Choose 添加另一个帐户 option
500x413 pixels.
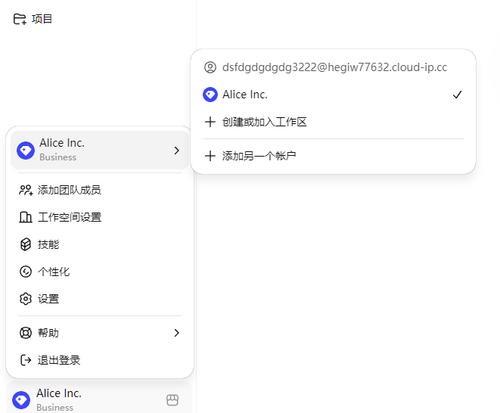(333, 156)
